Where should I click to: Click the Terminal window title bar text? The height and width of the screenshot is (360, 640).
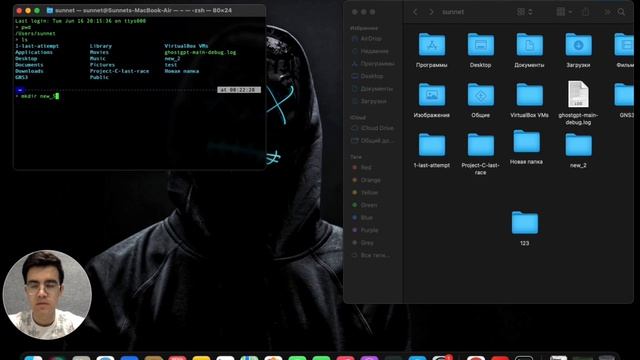[143, 10]
